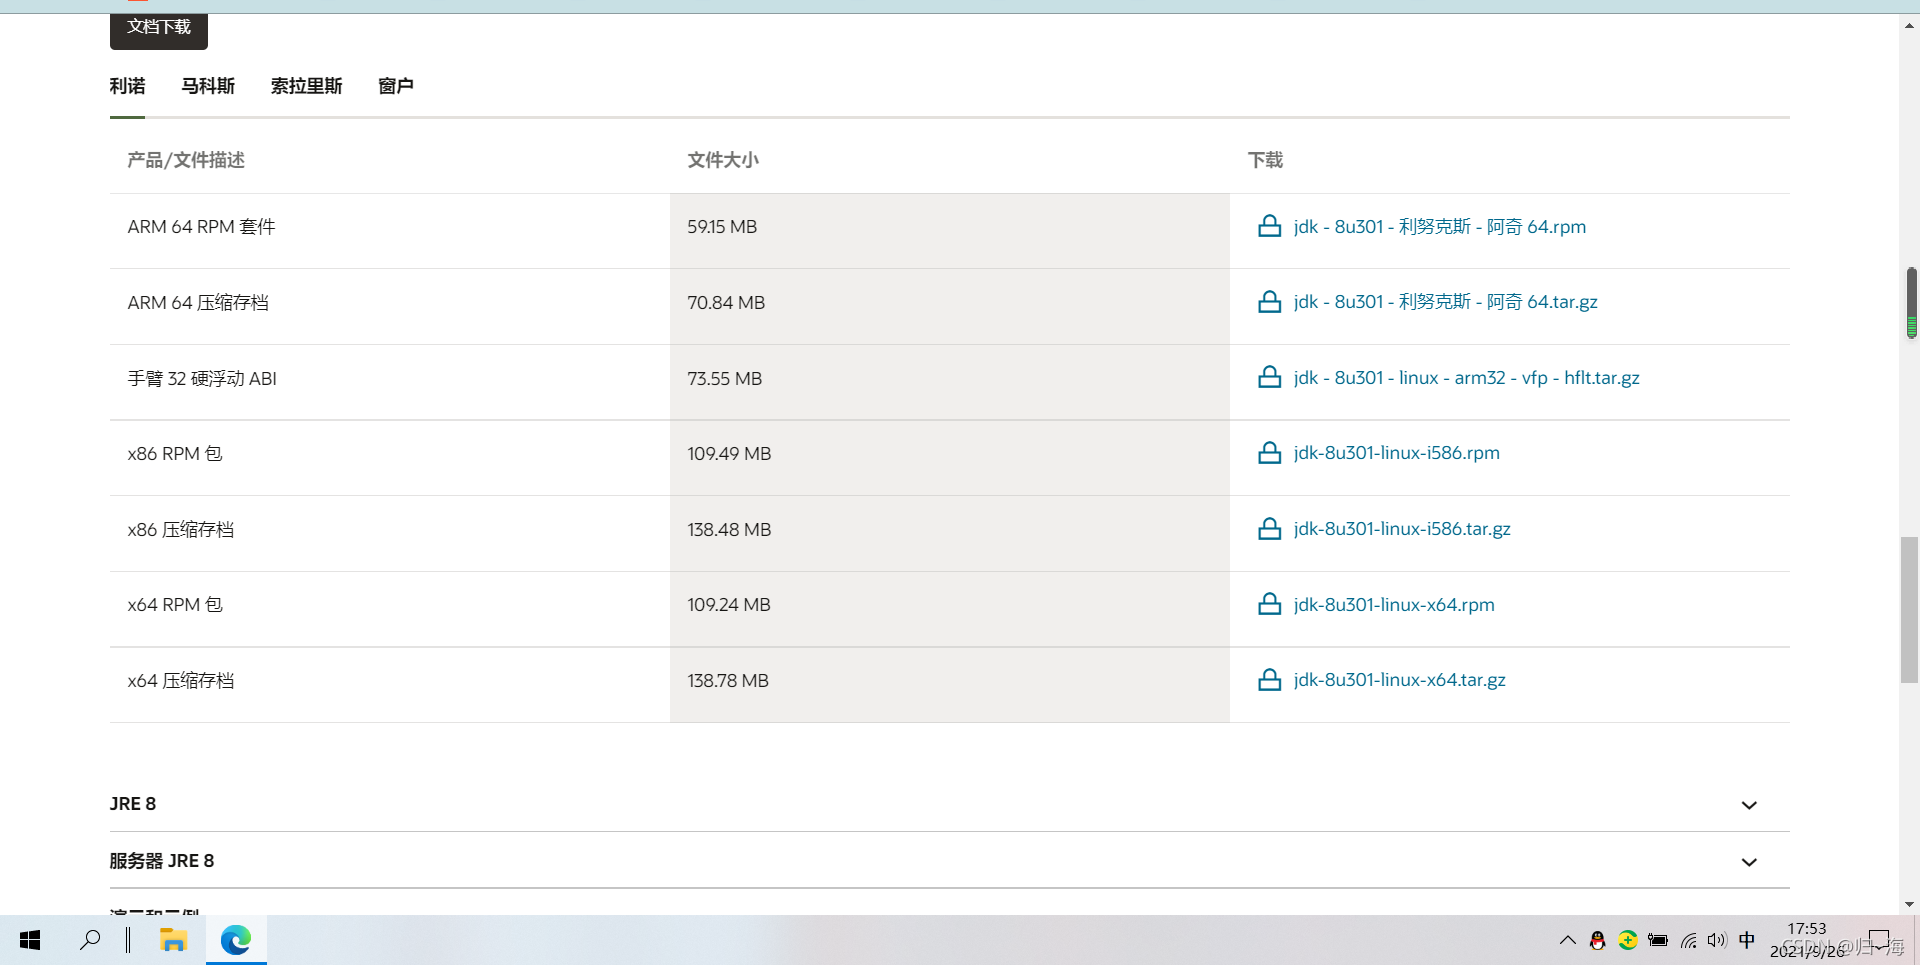Click lock icon beside jdk-8u301-linux-i586.rpm
The height and width of the screenshot is (965, 1920).
[x=1269, y=453]
